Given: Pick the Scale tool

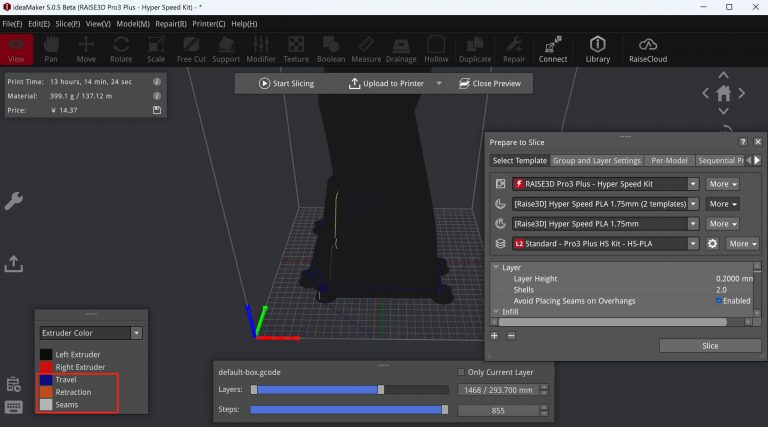Looking at the screenshot, I should click(x=156, y=49).
